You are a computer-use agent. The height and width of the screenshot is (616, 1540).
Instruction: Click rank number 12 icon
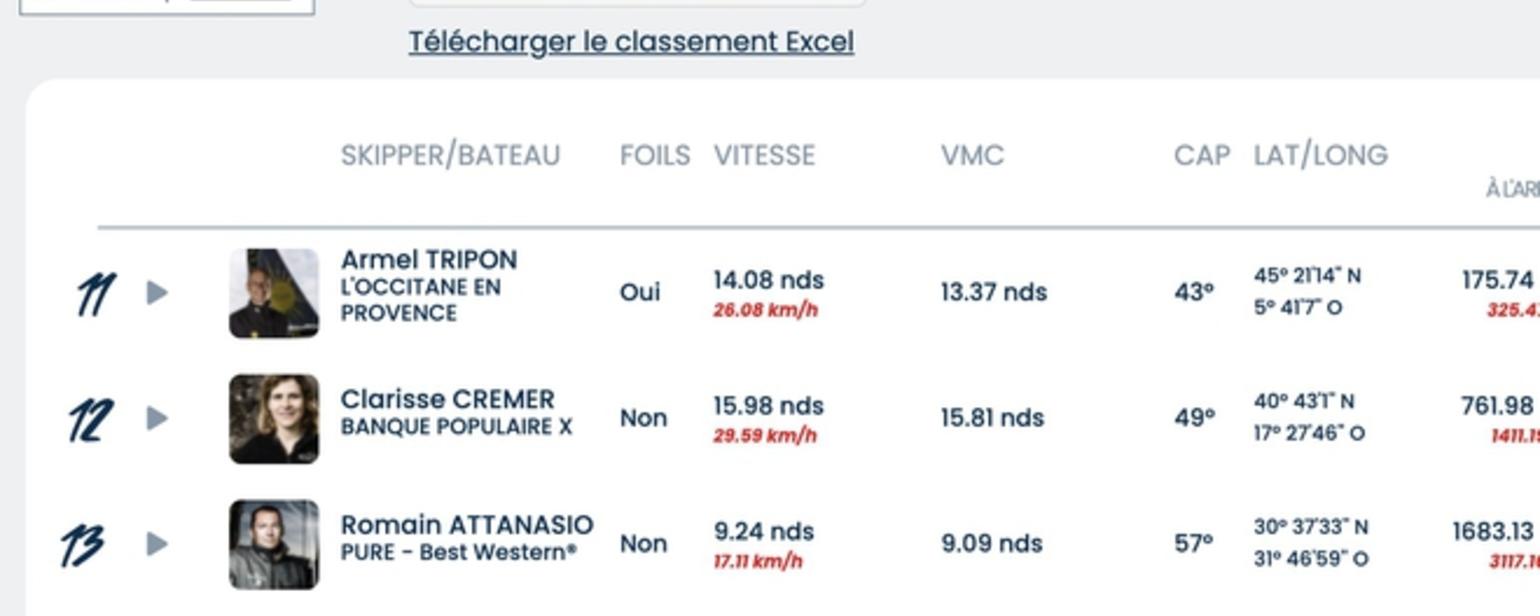coord(91,420)
